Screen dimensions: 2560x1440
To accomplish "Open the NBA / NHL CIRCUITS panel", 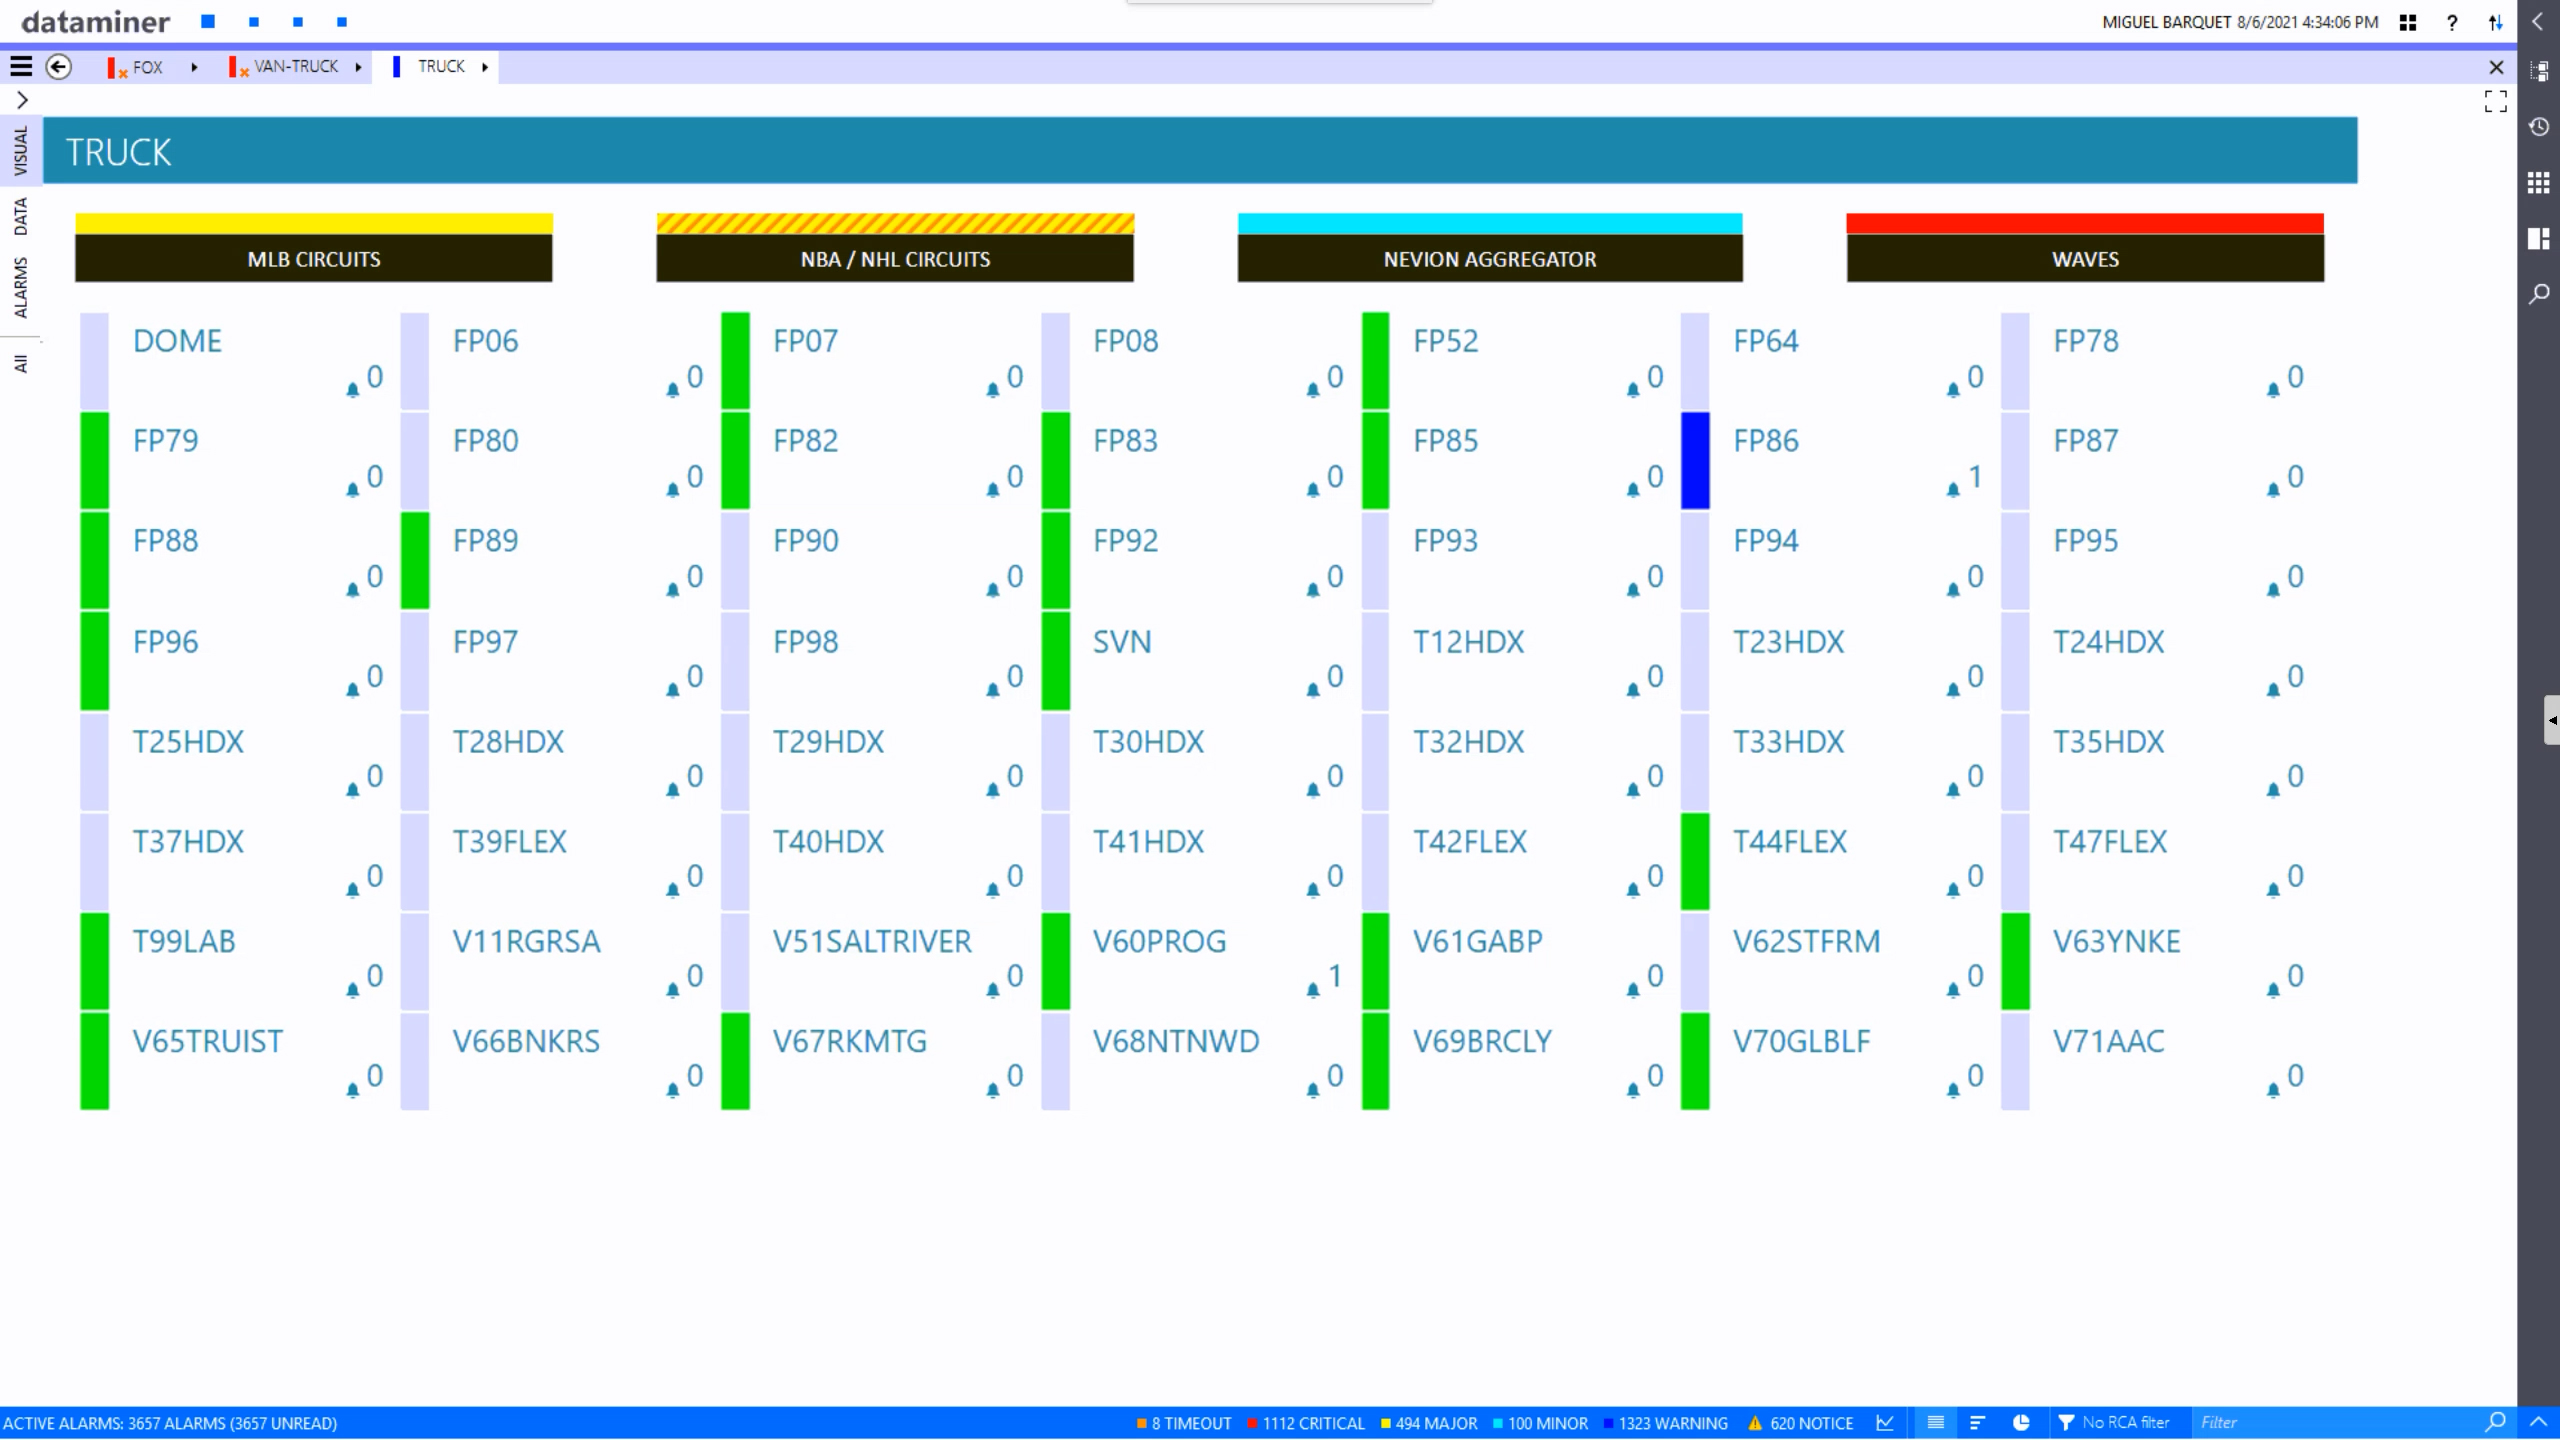I will coord(895,248).
